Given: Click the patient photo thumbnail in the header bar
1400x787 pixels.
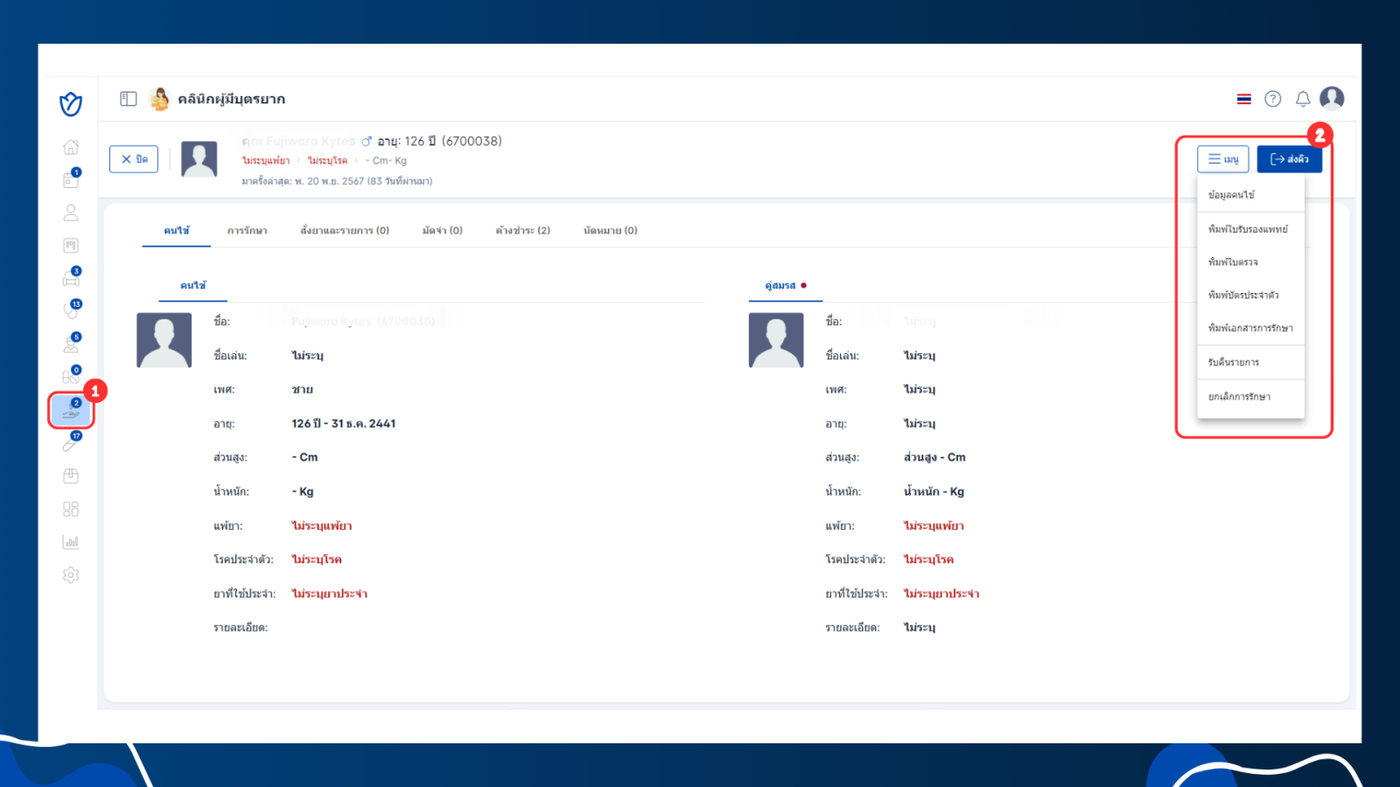Looking at the screenshot, I should point(199,159).
